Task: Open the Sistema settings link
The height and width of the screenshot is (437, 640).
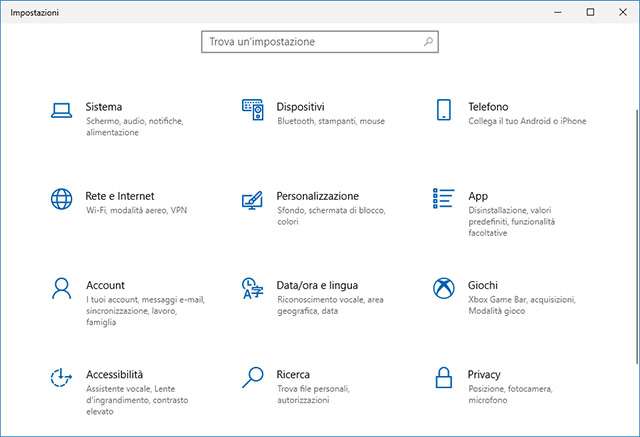Action: 104,107
